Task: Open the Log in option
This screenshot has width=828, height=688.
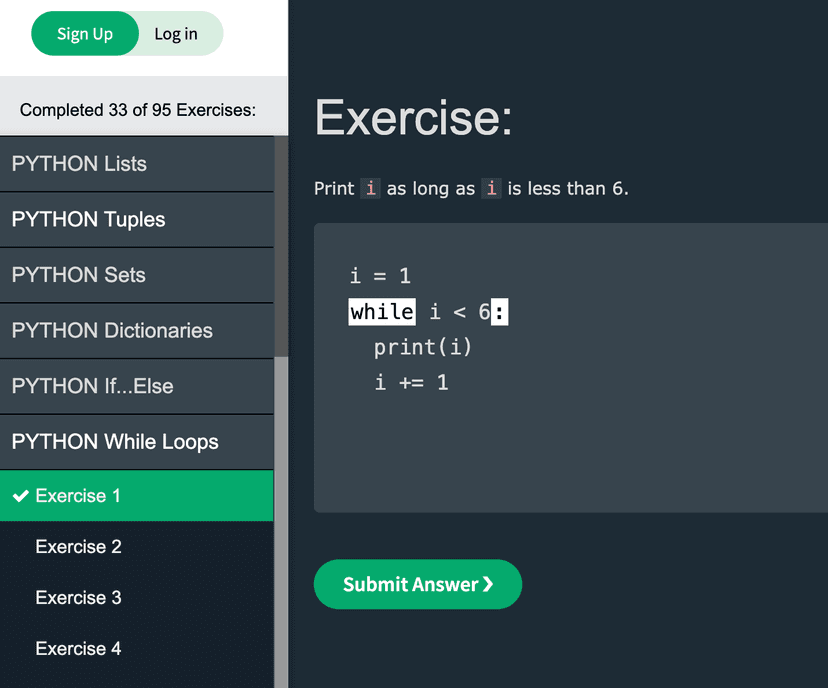Action: point(176,34)
